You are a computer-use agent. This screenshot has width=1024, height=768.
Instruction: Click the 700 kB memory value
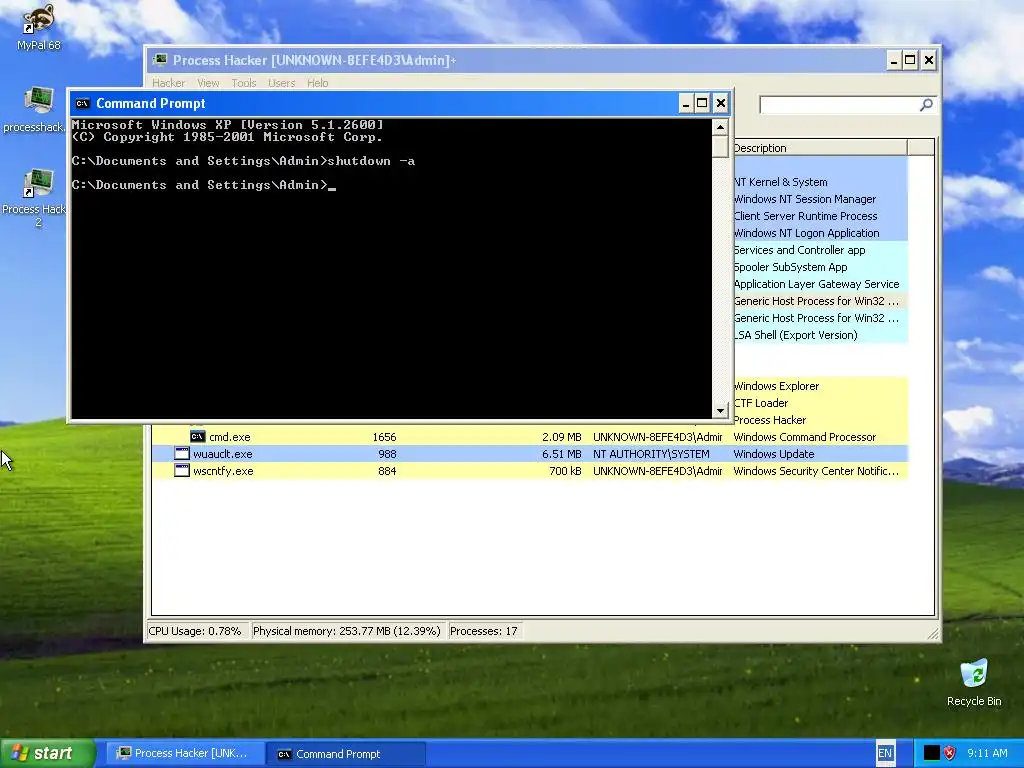coord(565,471)
